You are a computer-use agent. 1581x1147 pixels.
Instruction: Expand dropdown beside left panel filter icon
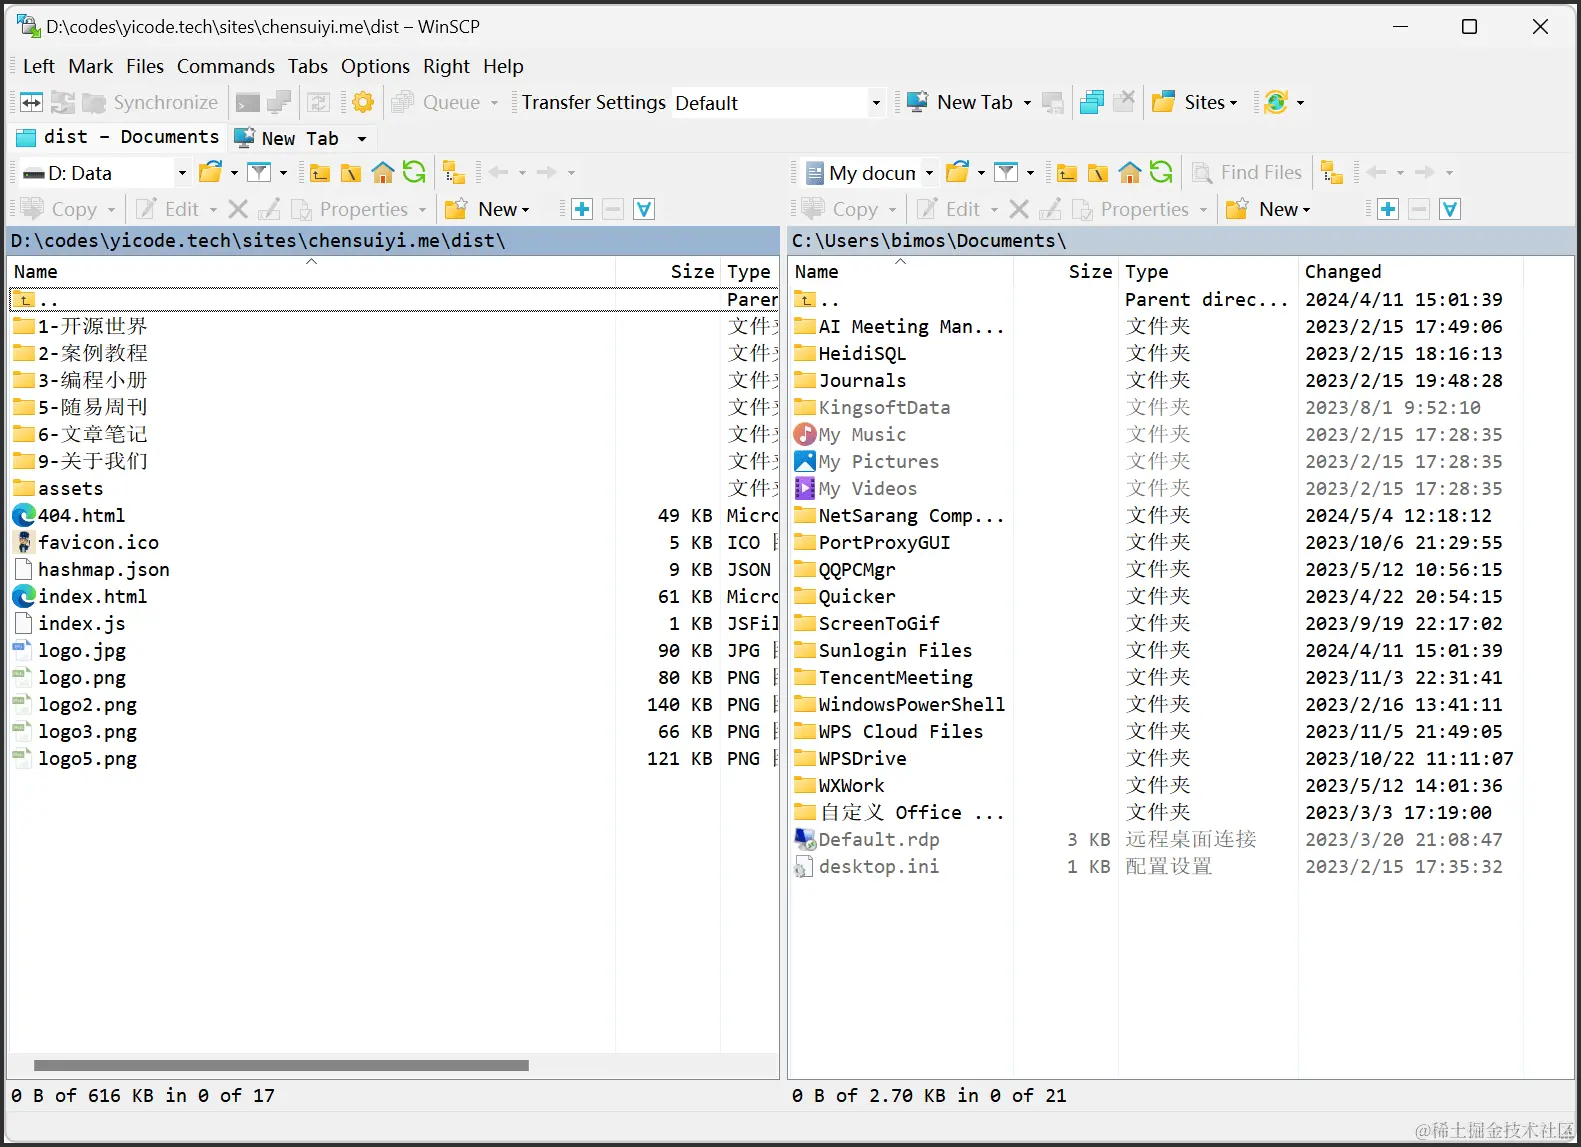[x=283, y=173]
